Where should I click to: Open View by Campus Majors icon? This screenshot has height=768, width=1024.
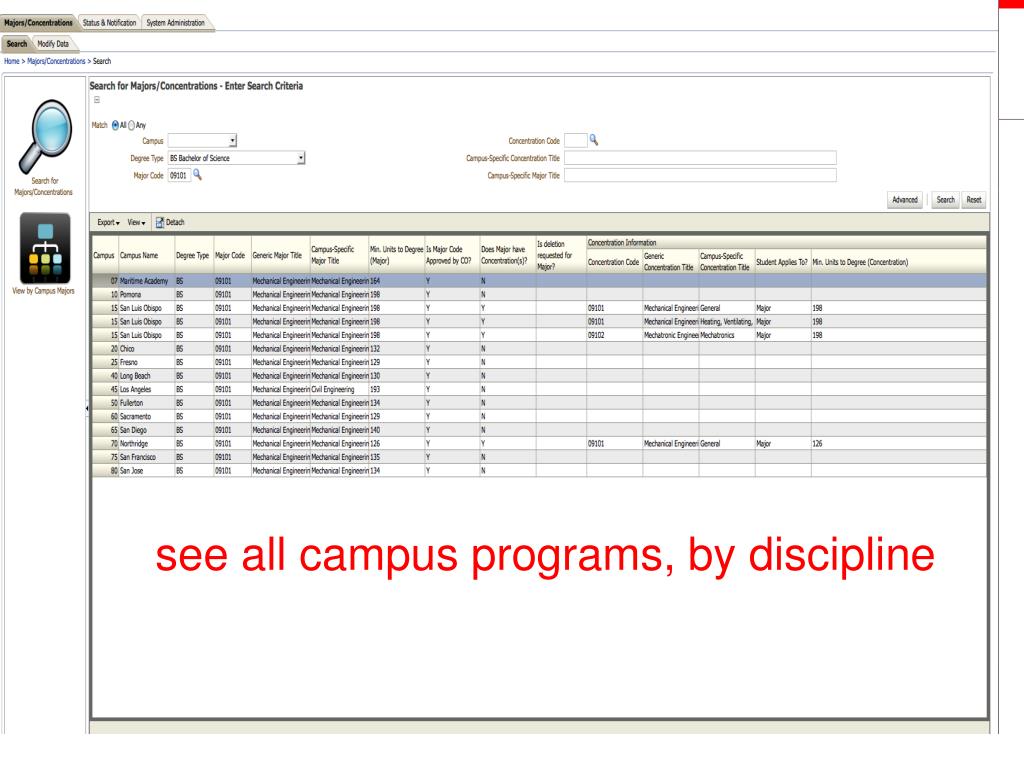[x=44, y=248]
